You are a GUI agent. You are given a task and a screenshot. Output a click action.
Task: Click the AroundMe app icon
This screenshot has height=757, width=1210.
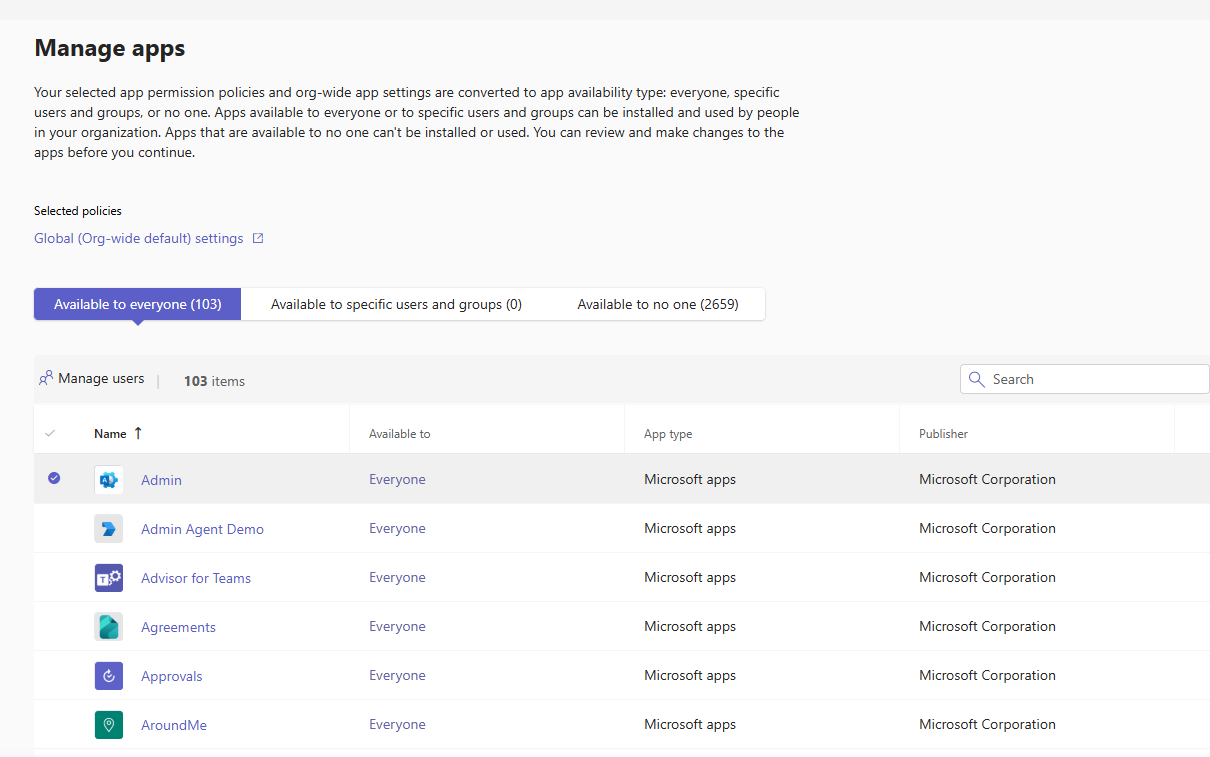108,725
